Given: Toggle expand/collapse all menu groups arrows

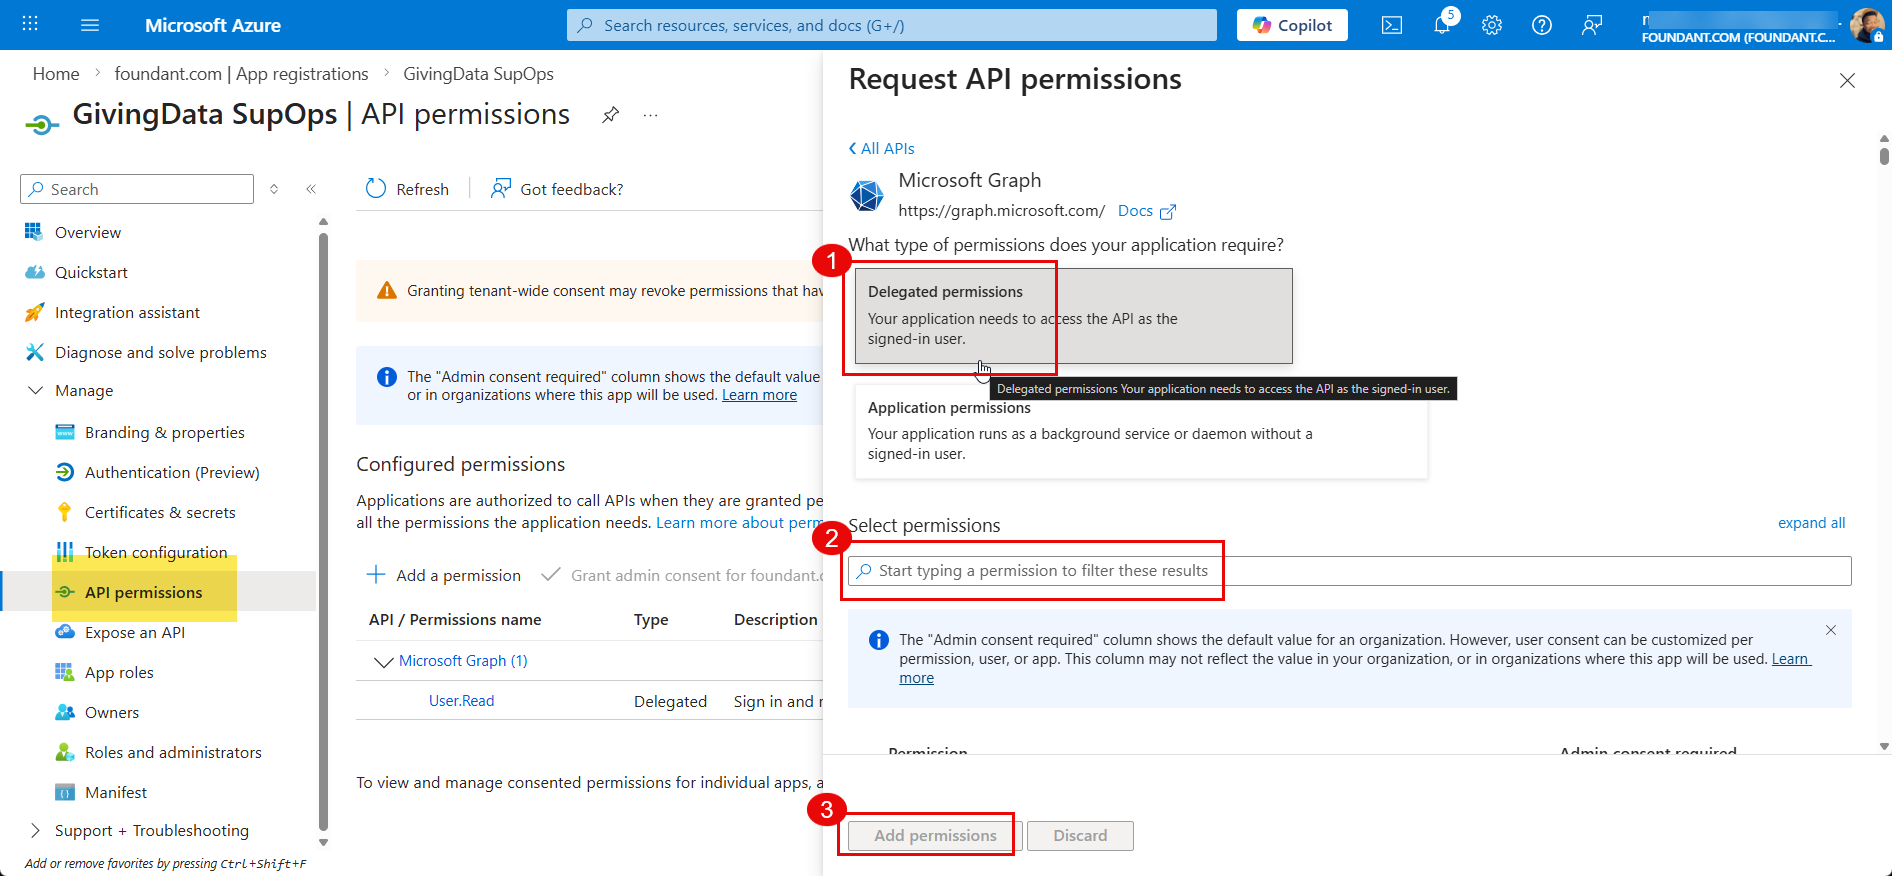Looking at the screenshot, I should point(274,189).
